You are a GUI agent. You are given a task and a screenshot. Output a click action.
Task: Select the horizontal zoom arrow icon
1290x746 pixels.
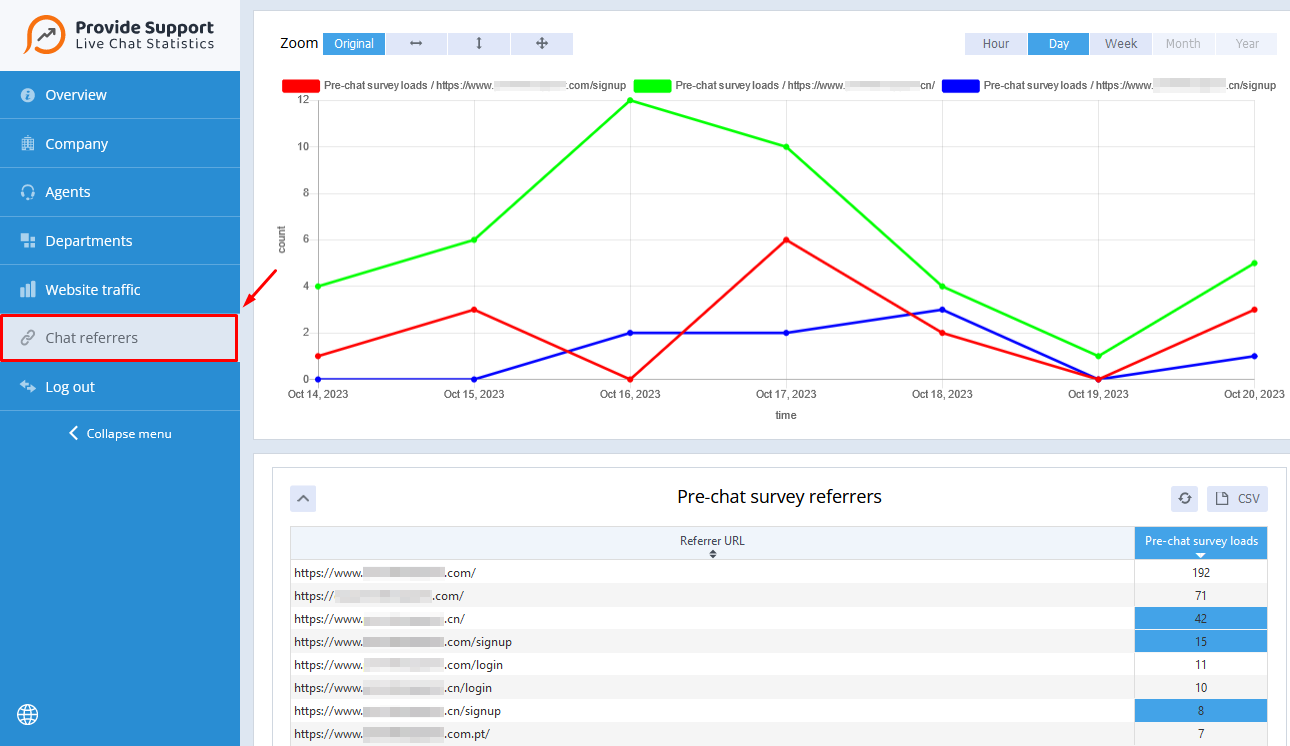click(415, 43)
